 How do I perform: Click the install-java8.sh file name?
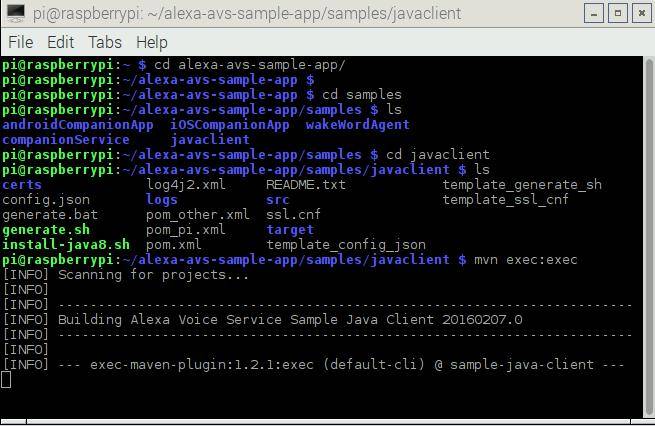pyautogui.click(x=66, y=245)
